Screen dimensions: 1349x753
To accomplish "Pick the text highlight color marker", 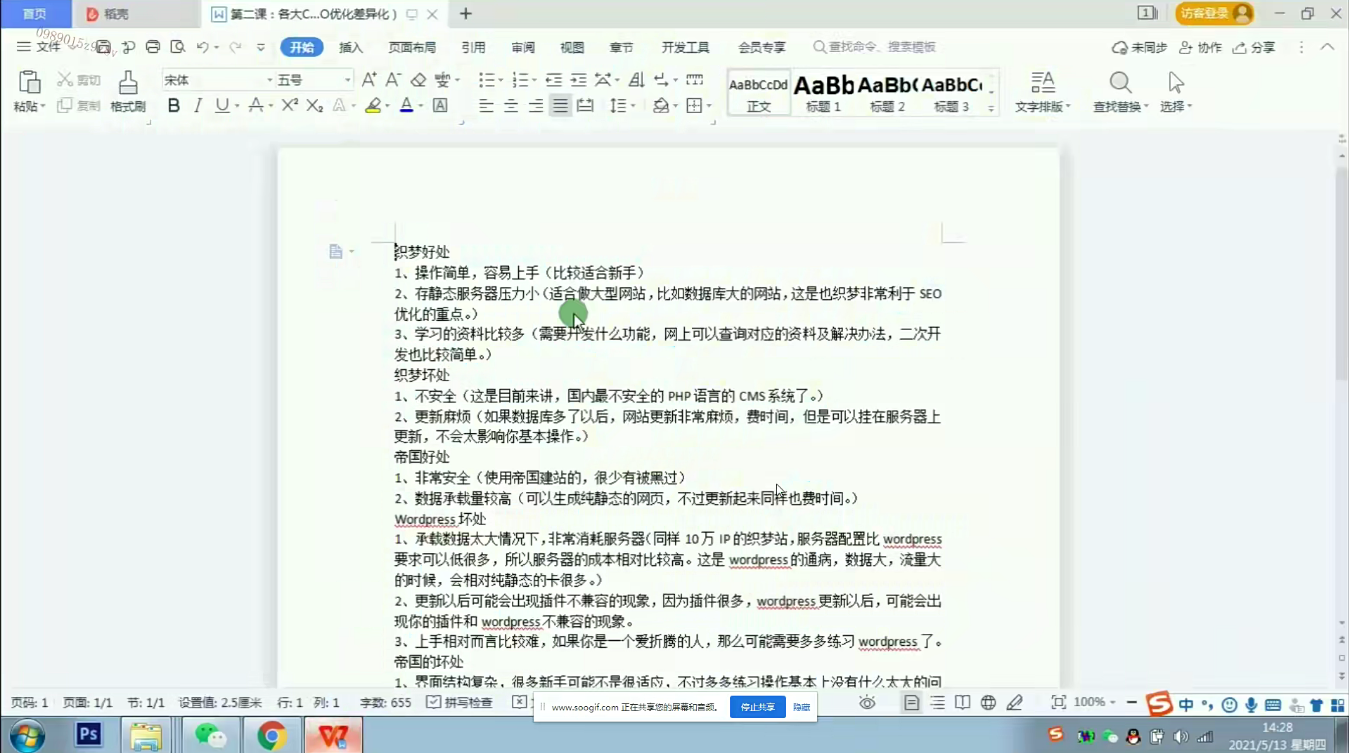I will (373, 106).
